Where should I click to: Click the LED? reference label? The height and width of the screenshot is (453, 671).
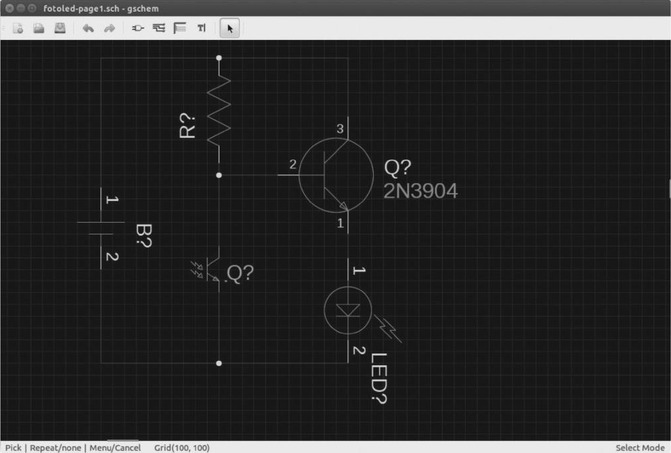[380, 378]
